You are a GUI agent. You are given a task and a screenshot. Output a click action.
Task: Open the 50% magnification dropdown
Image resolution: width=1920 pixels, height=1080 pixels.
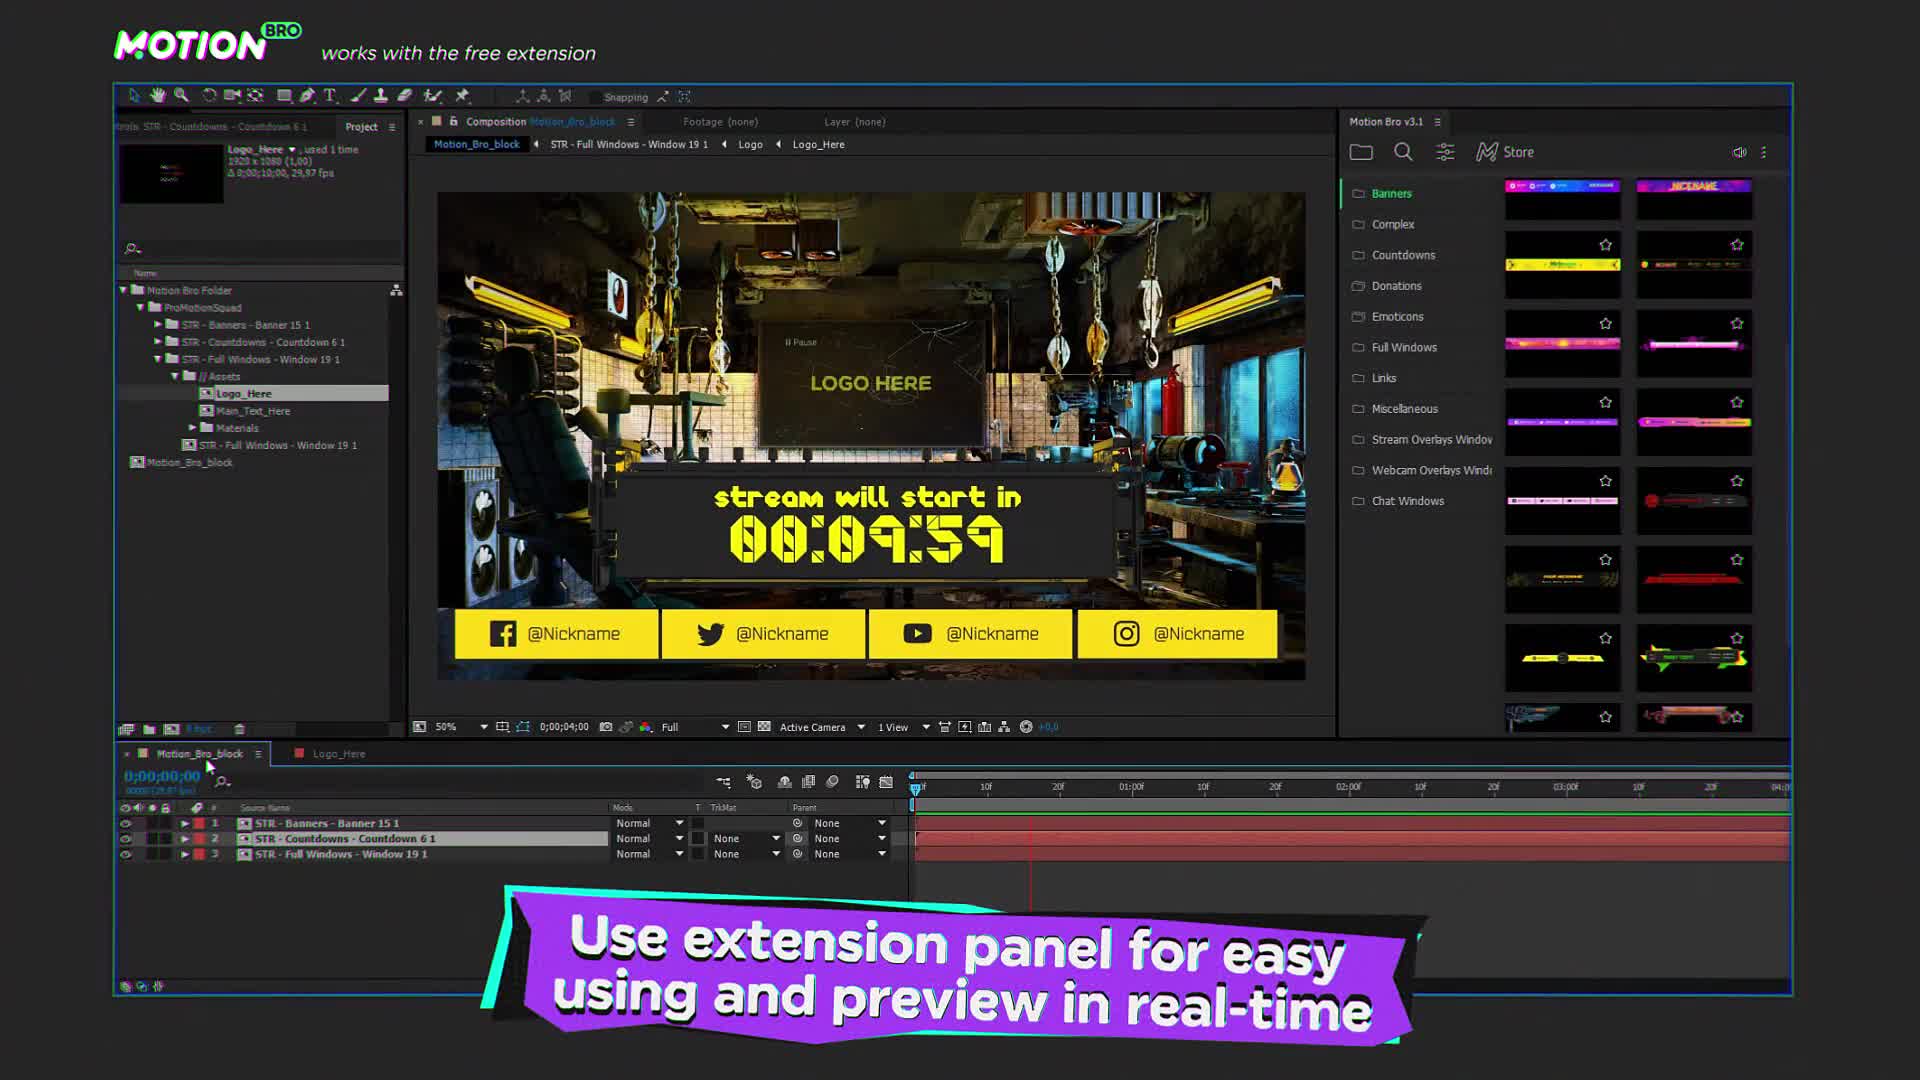[x=462, y=727]
